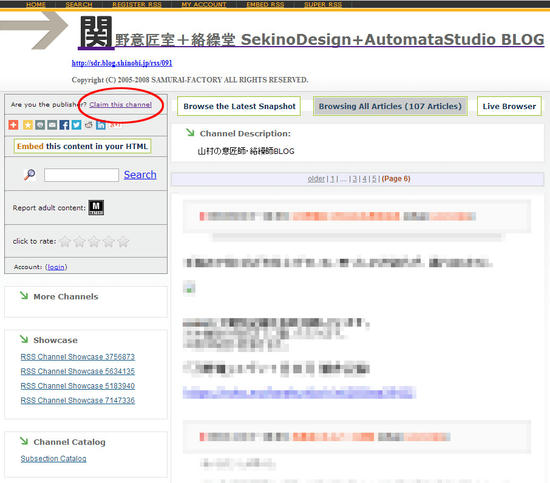Share via the email envelope icon
The image size is (550, 483).
coord(52,125)
